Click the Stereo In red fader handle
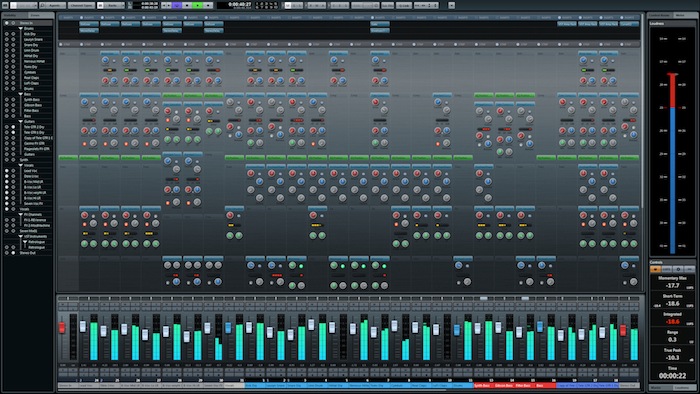 [62, 328]
